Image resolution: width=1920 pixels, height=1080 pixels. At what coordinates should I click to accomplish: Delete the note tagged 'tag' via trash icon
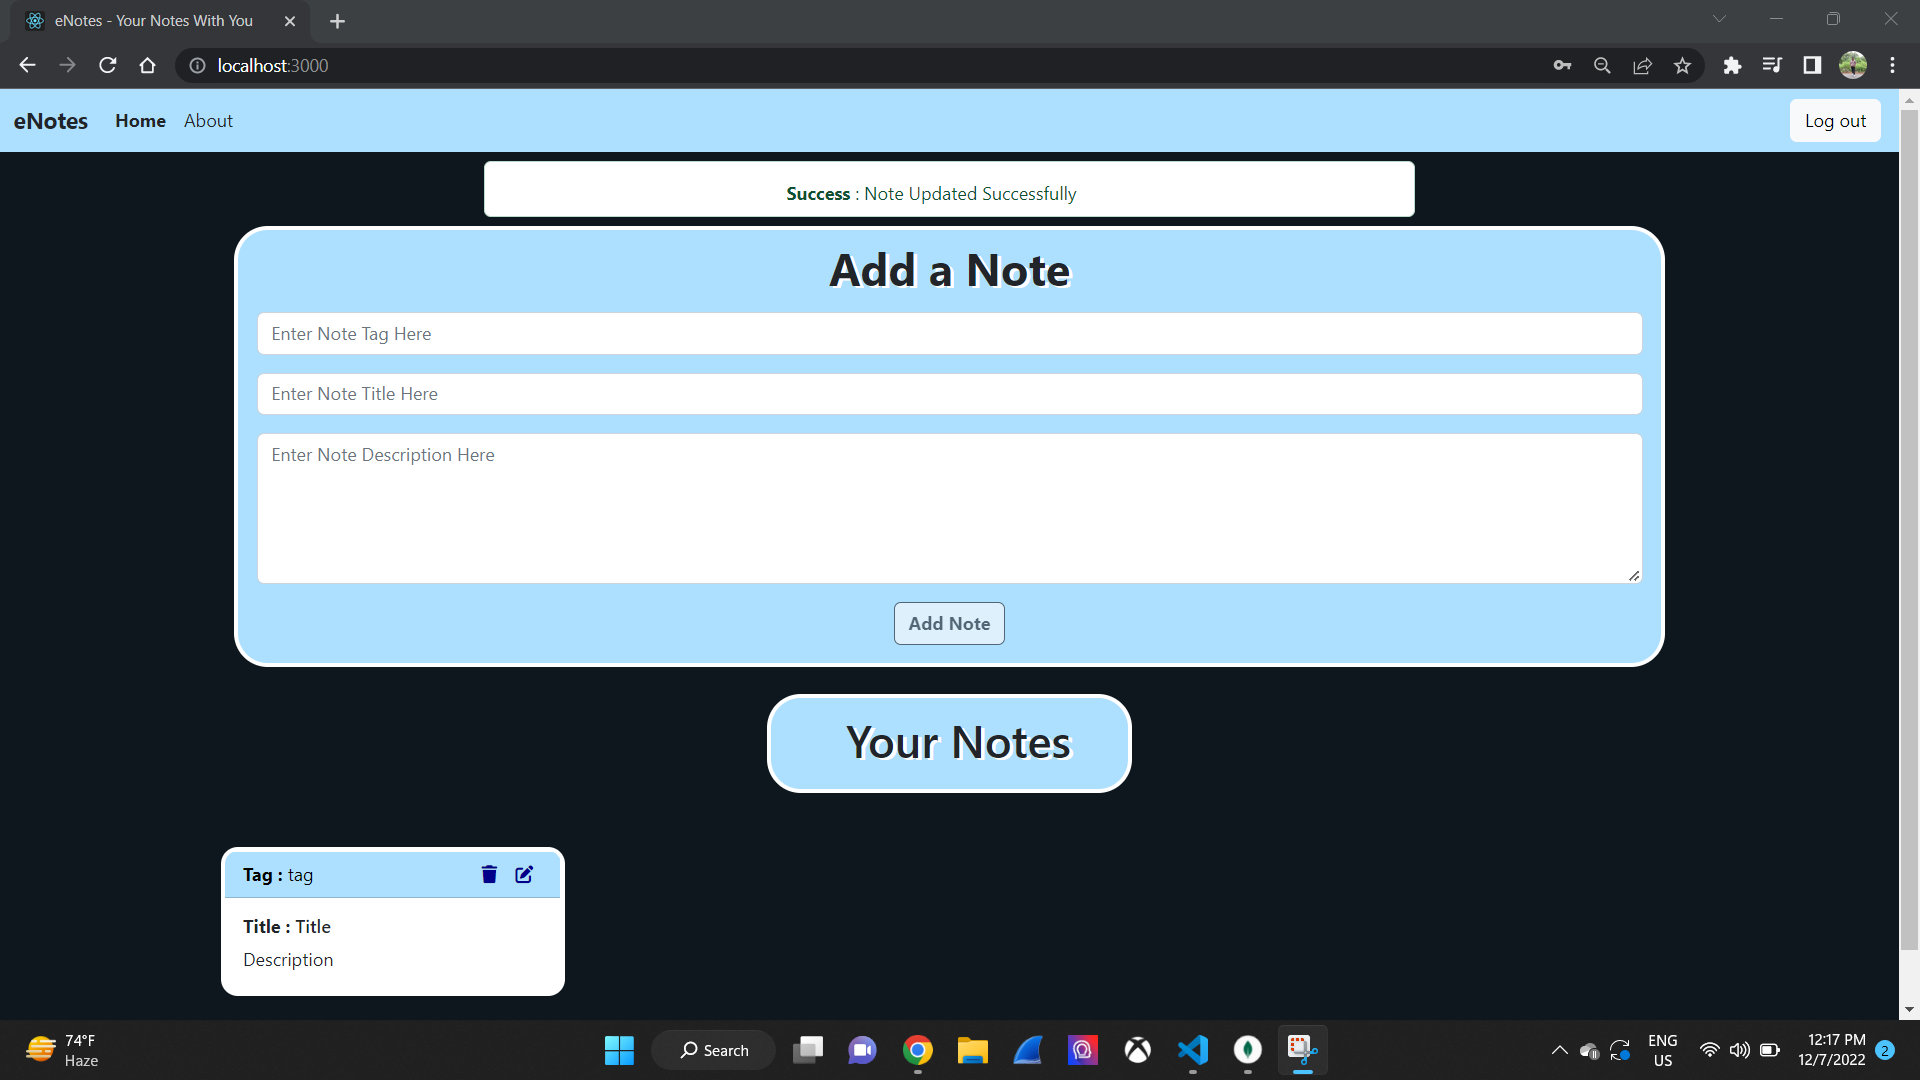tap(489, 875)
